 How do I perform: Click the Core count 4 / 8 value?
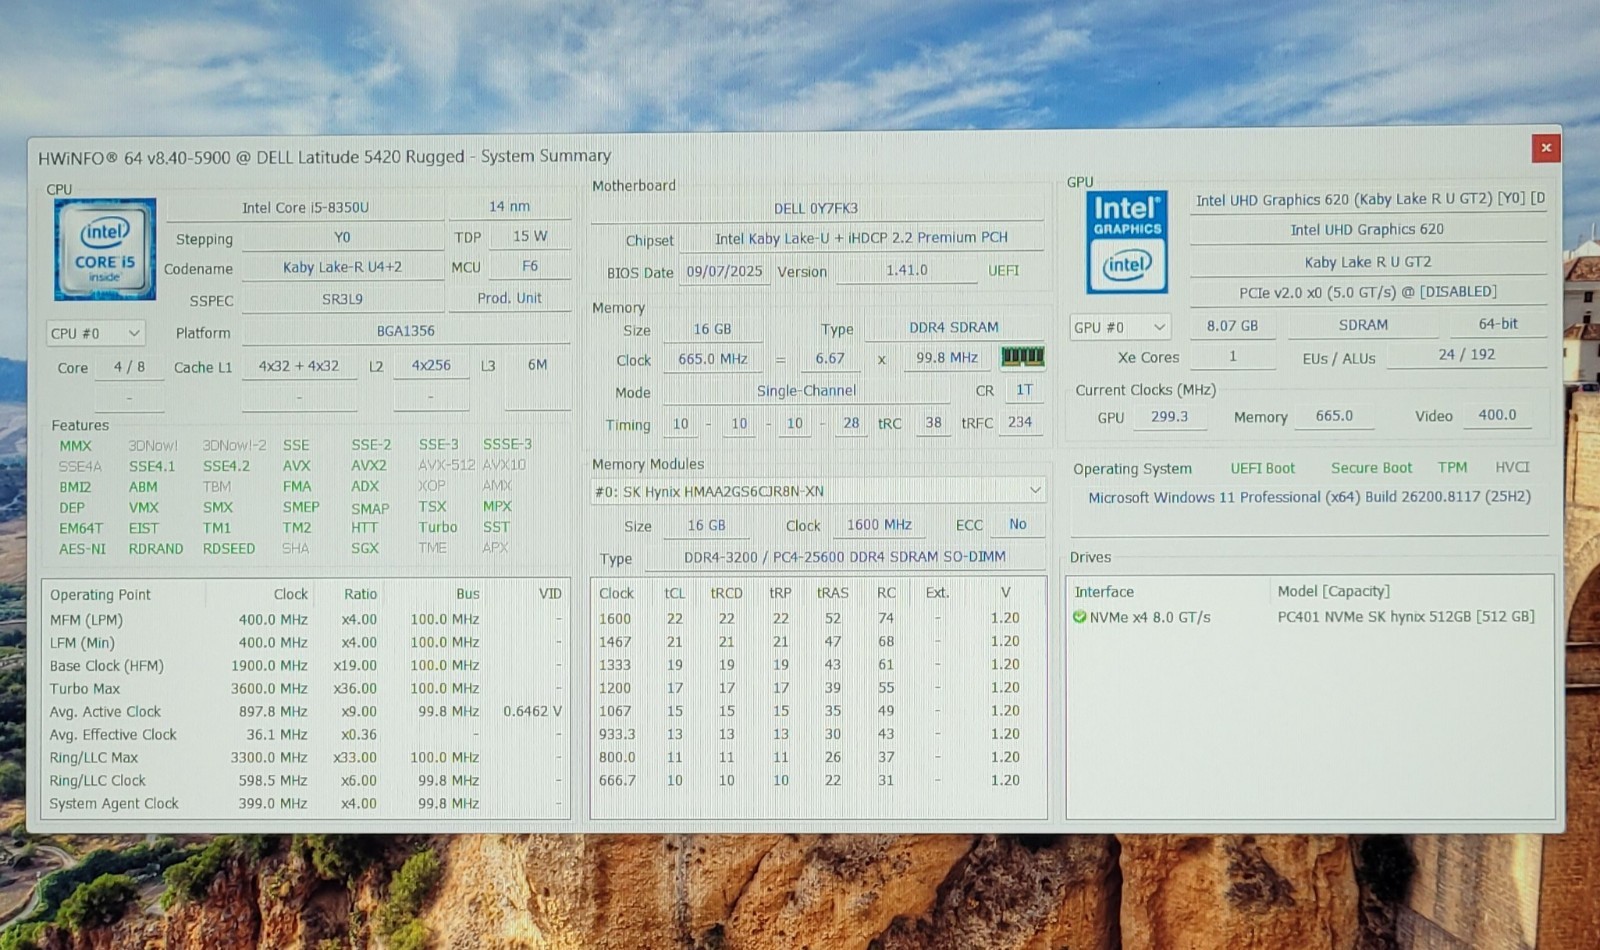coord(129,367)
